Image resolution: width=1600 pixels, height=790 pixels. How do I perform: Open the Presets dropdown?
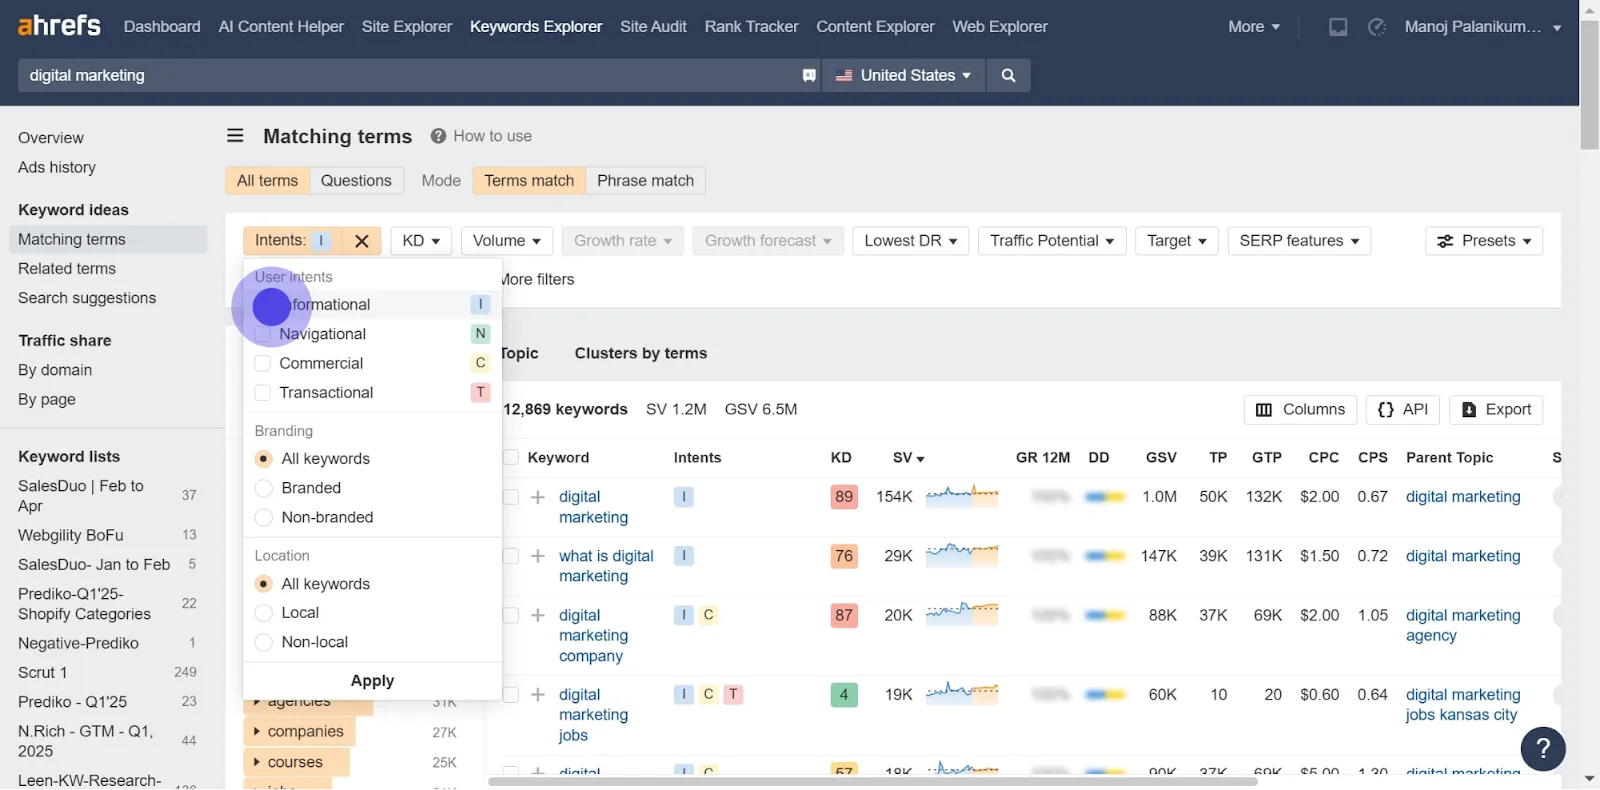(1484, 241)
